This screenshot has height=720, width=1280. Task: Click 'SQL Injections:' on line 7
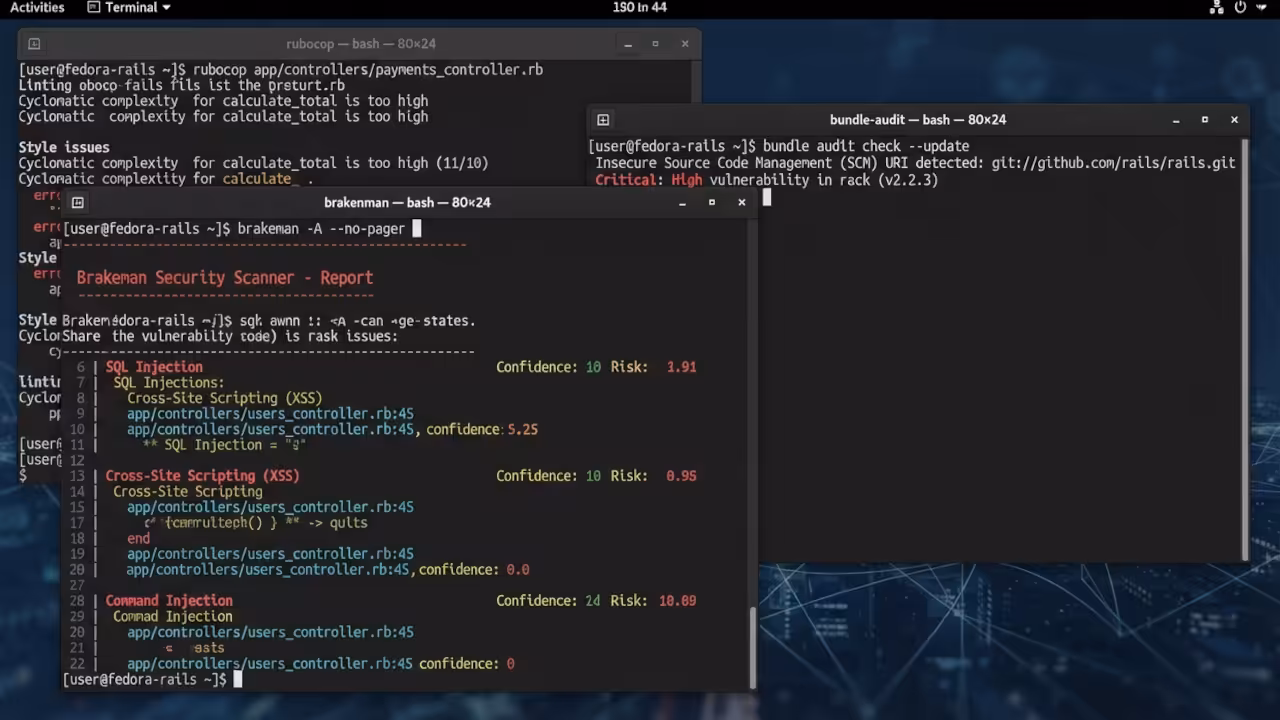(169, 383)
